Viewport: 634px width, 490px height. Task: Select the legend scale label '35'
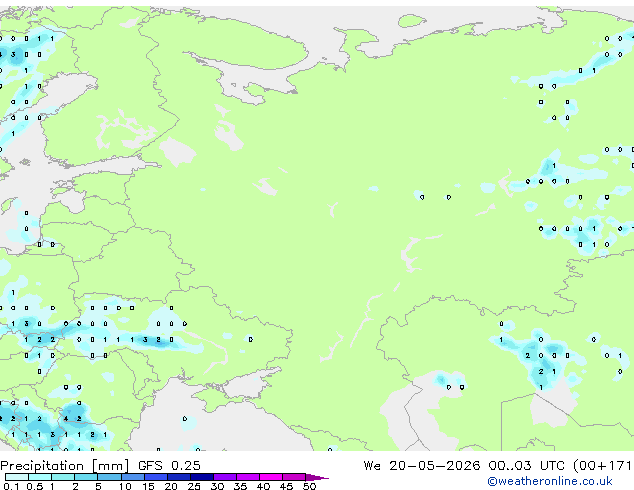(x=240, y=486)
